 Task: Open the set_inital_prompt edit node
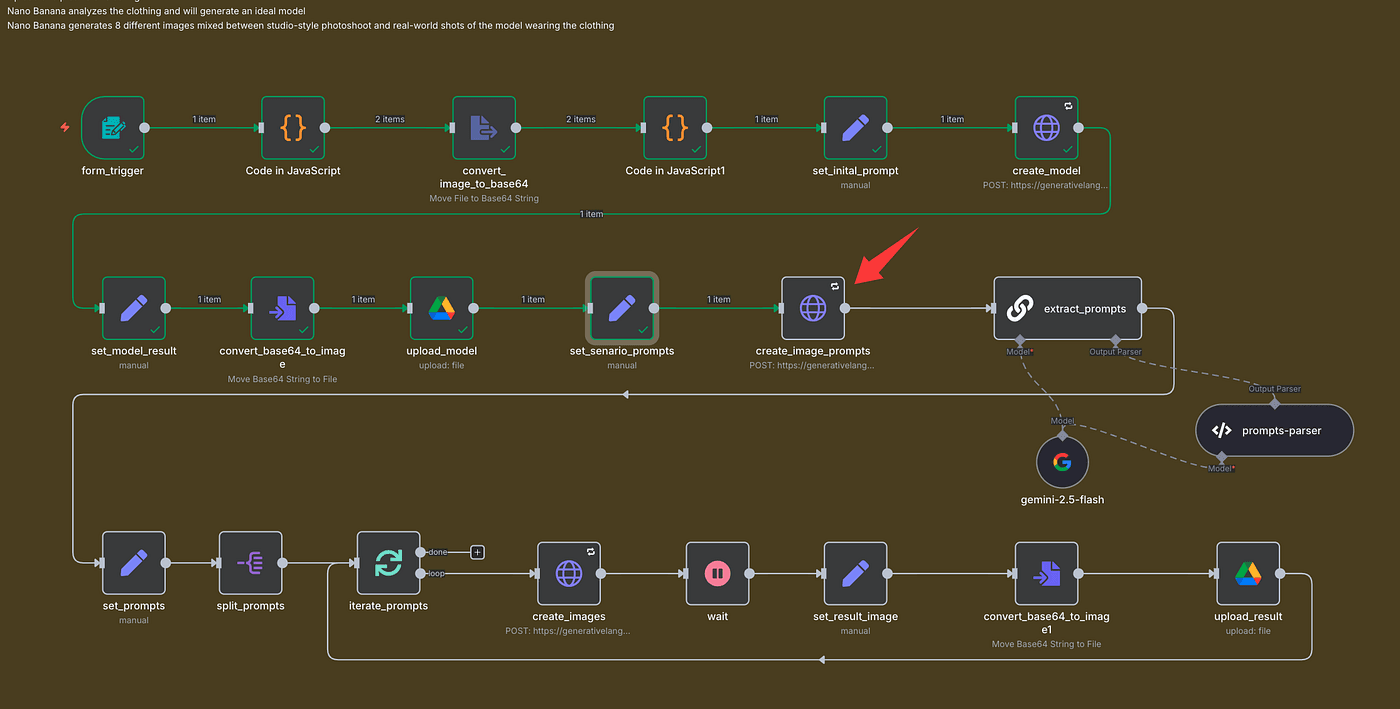[x=855, y=128]
